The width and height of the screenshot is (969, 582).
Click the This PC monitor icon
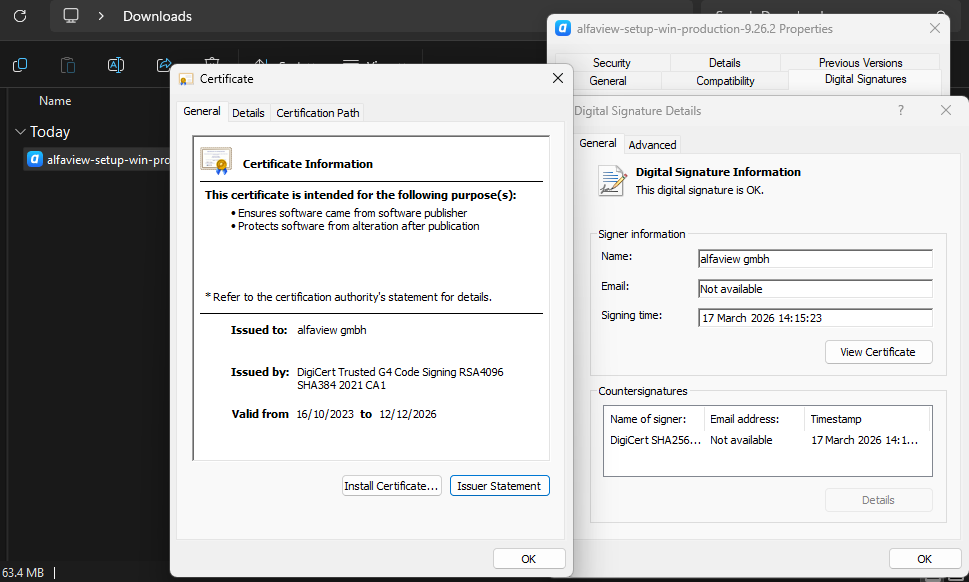click(71, 16)
